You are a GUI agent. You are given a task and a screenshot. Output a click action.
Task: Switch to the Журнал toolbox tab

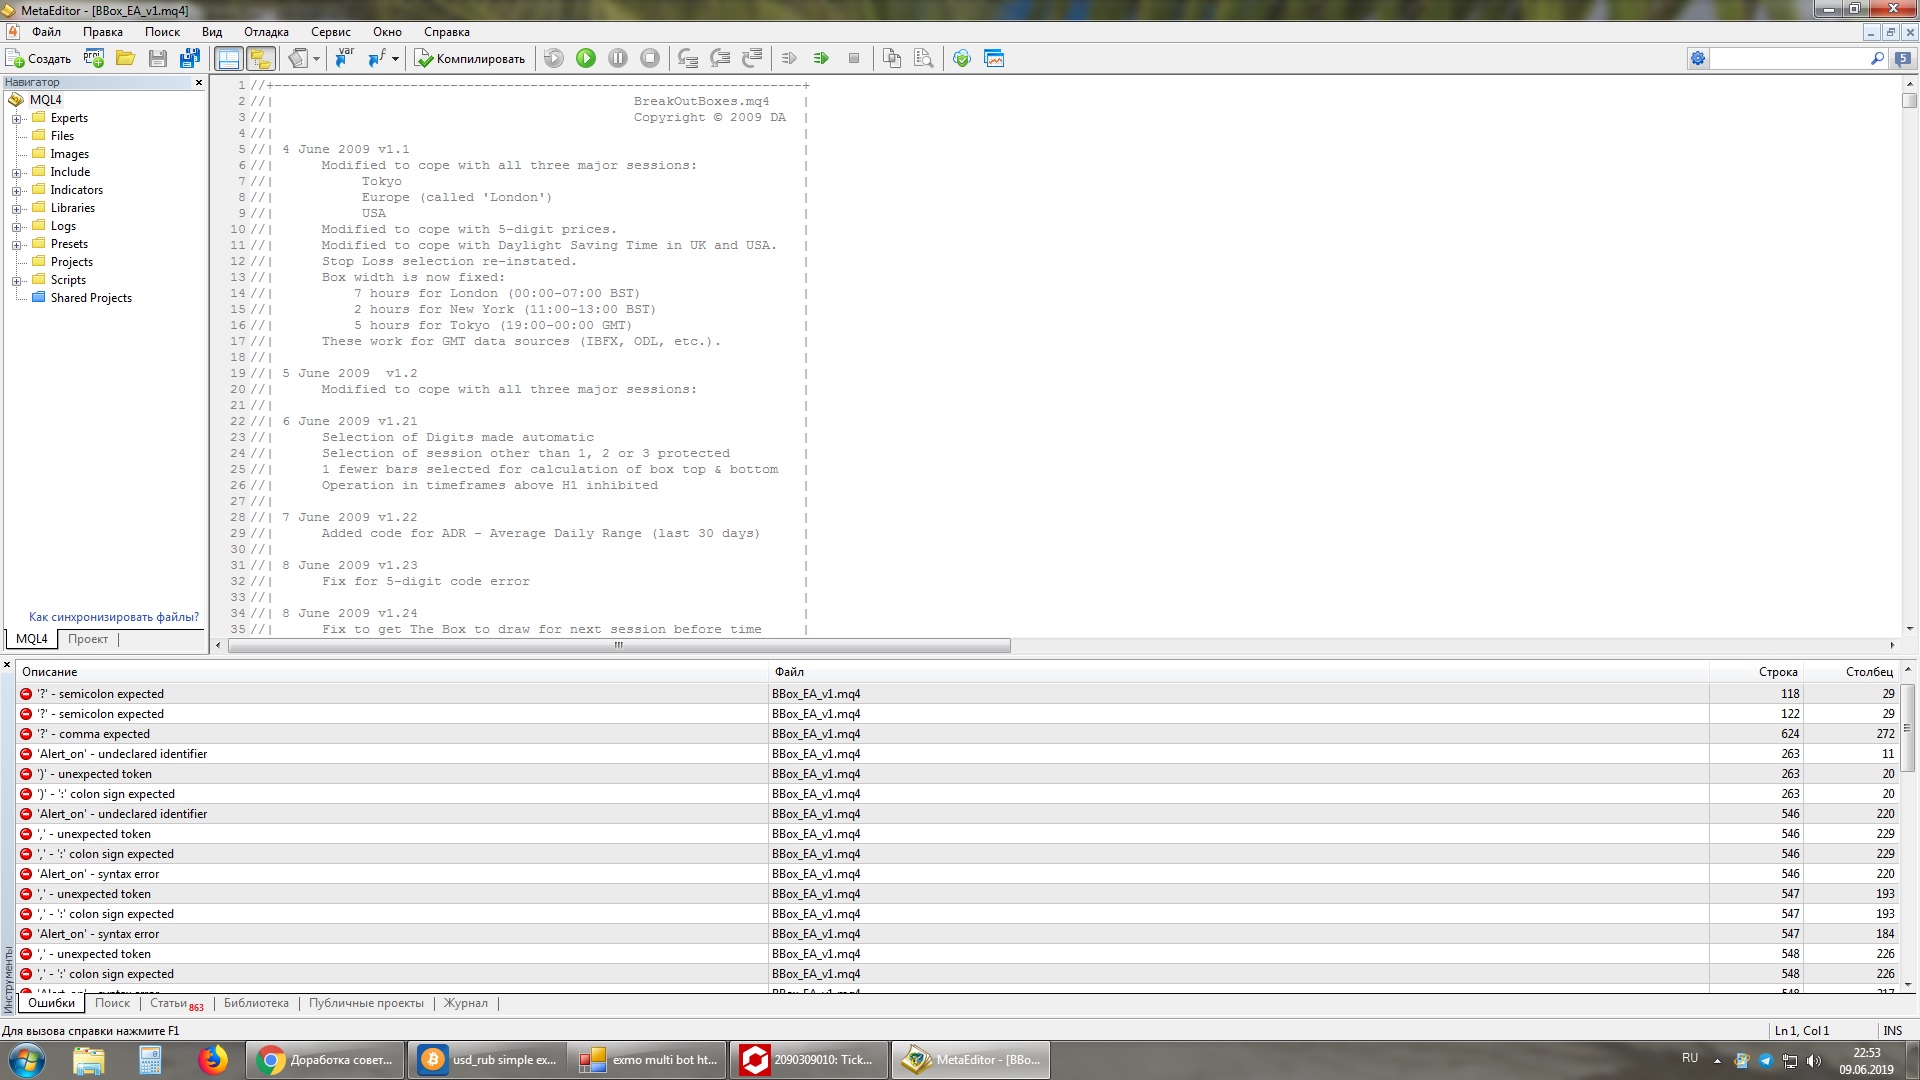click(466, 1003)
